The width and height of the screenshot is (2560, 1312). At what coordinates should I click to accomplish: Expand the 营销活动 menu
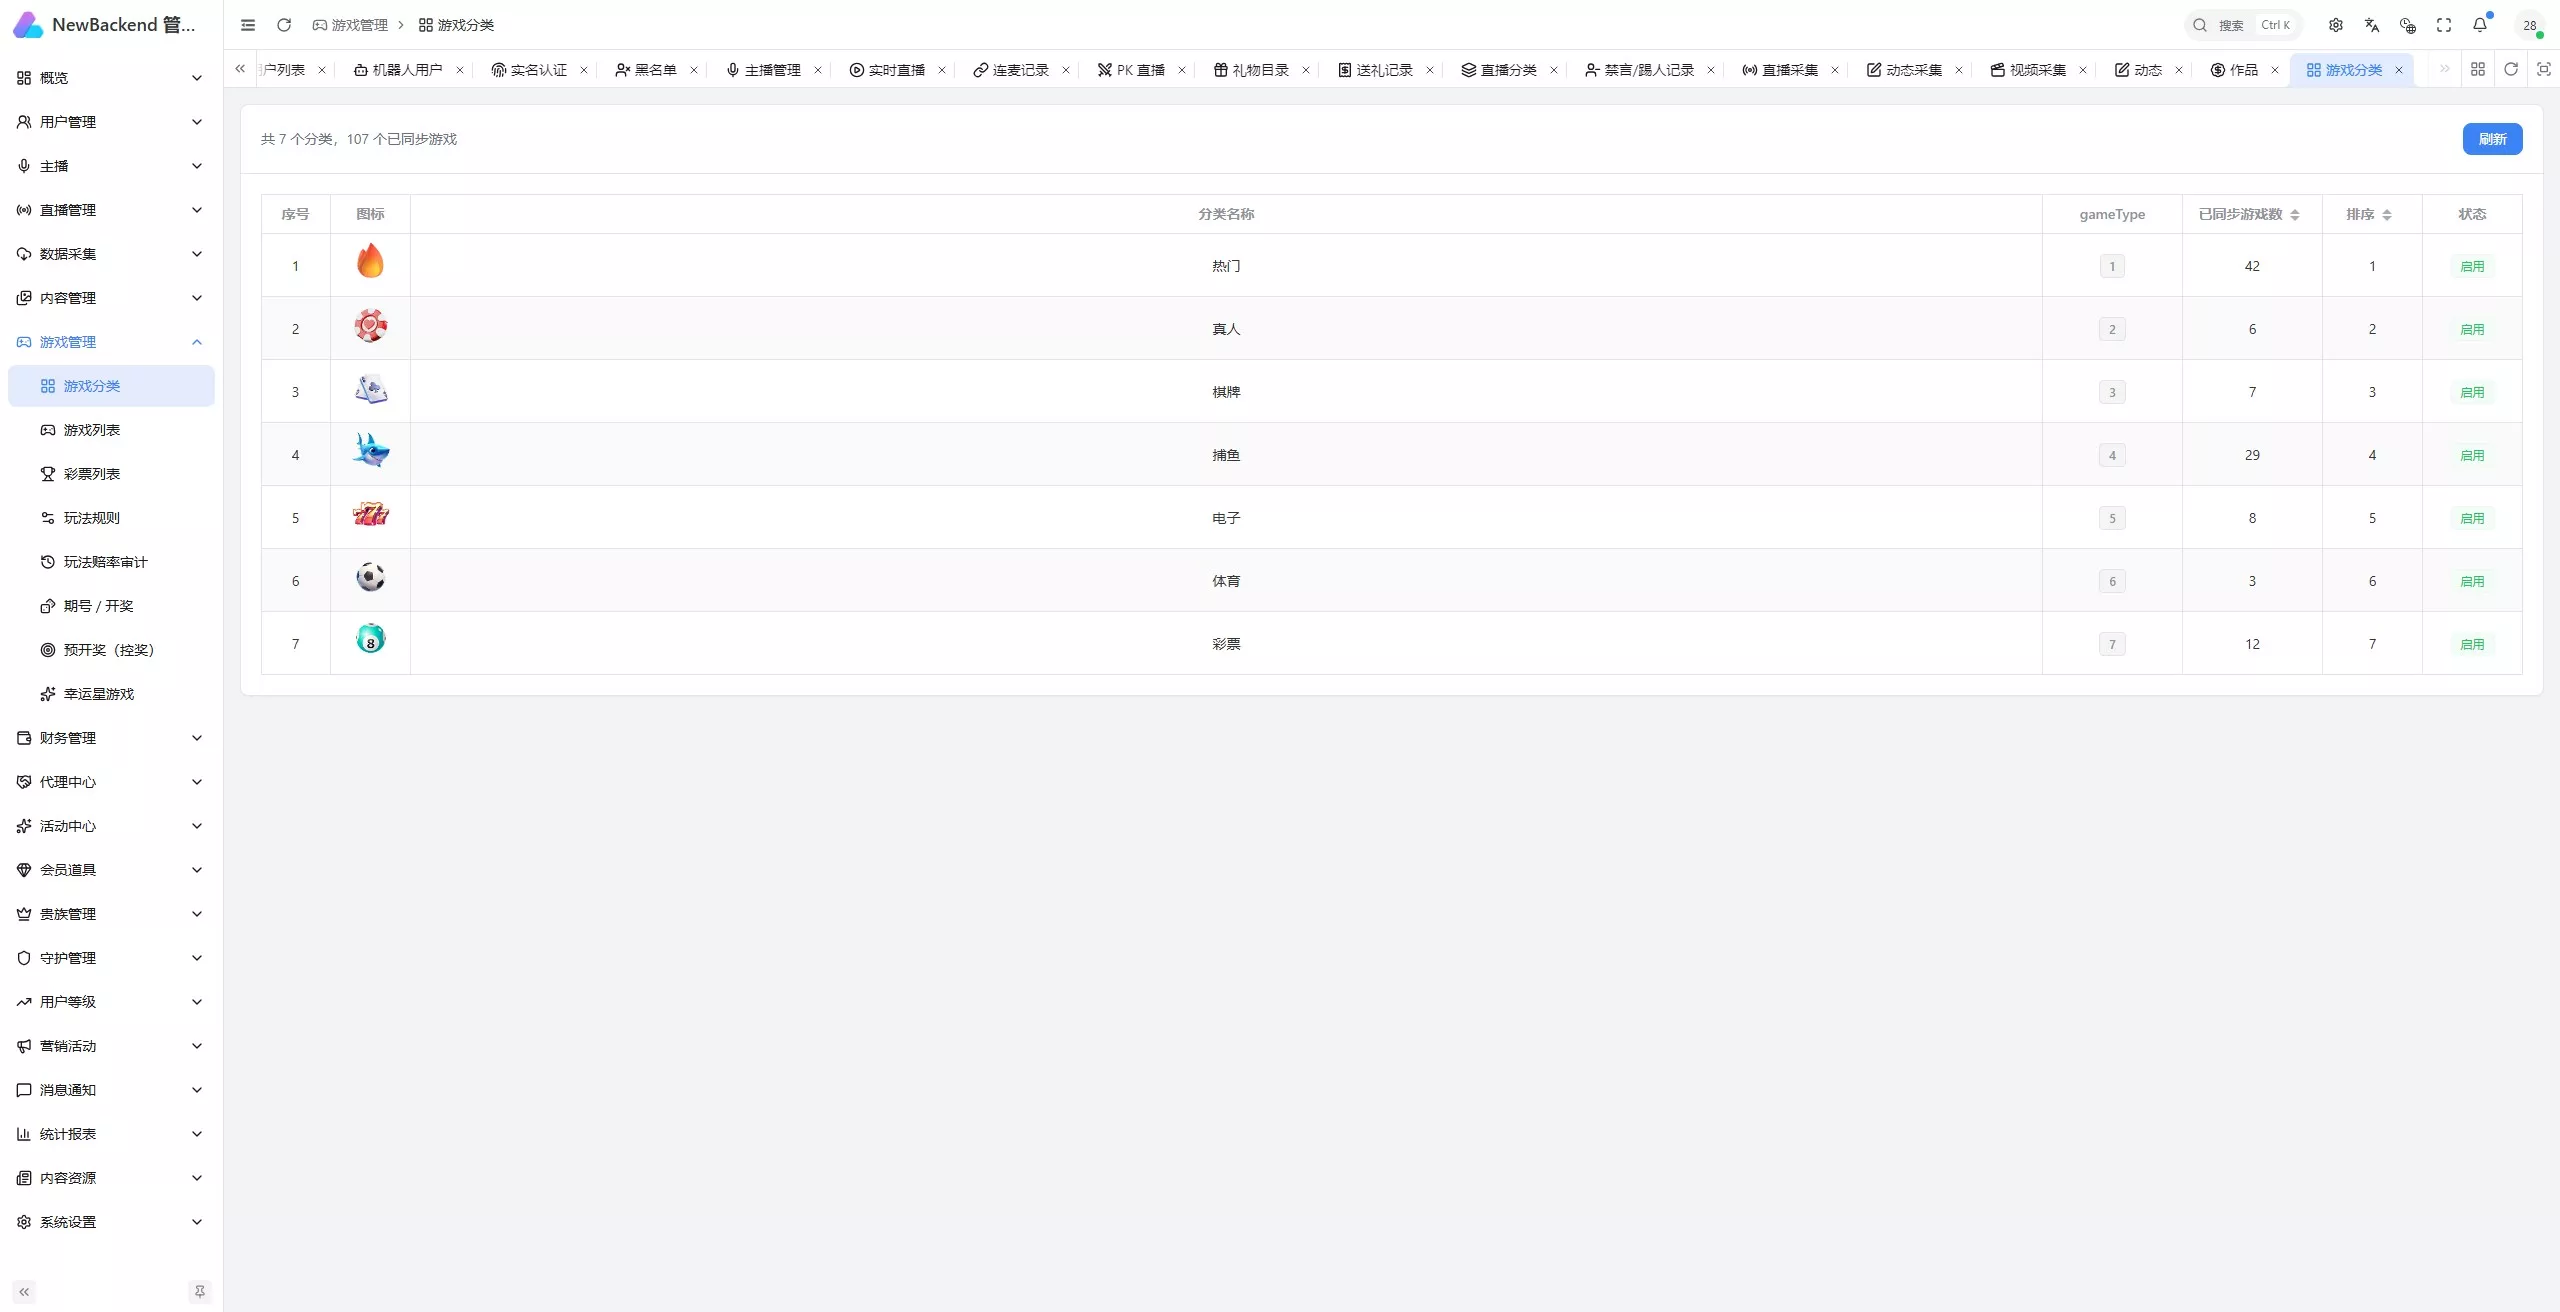(111, 1046)
